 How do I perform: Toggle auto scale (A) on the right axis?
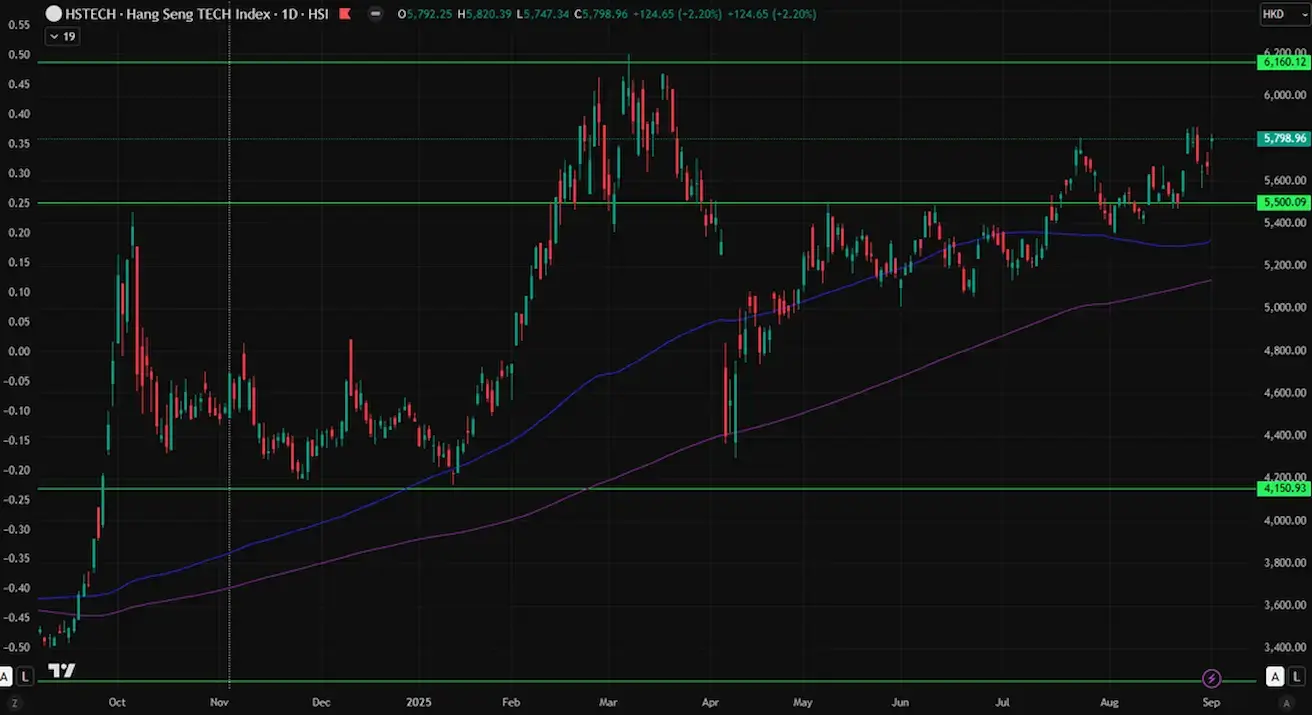click(1274, 677)
